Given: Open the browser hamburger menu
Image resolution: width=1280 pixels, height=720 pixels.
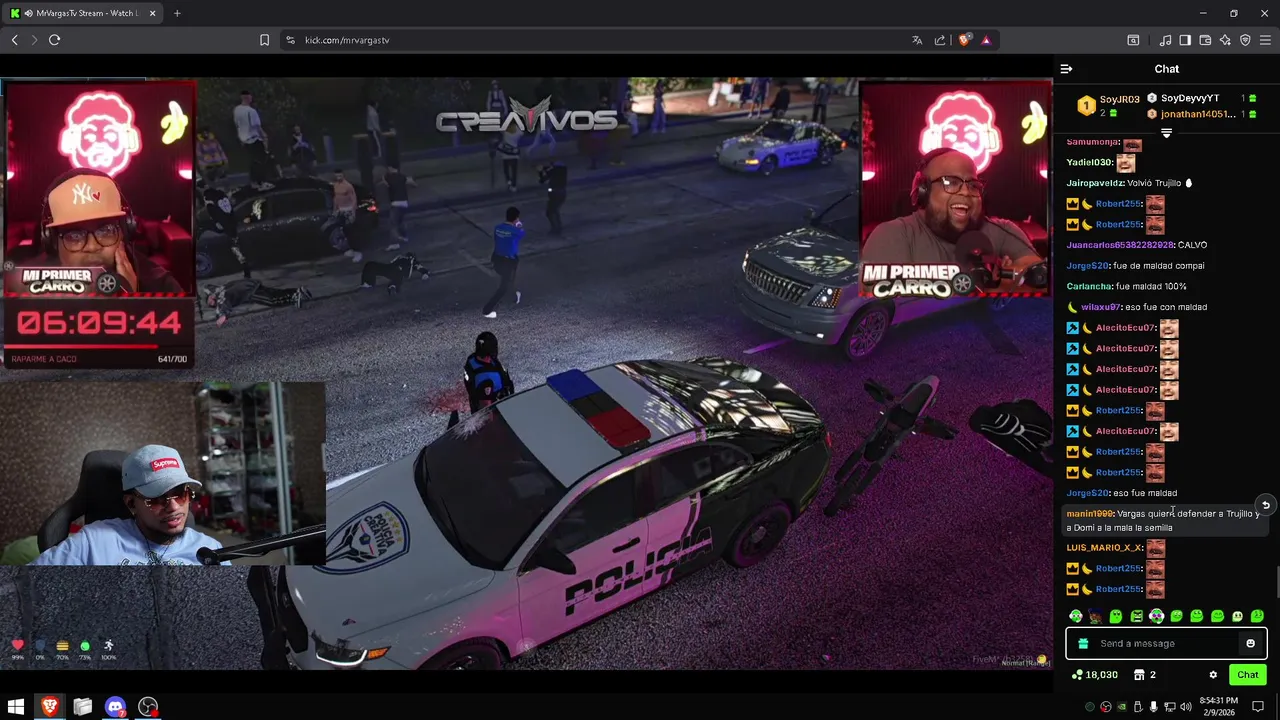Looking at the screenshot, I should coord(1265,40).
